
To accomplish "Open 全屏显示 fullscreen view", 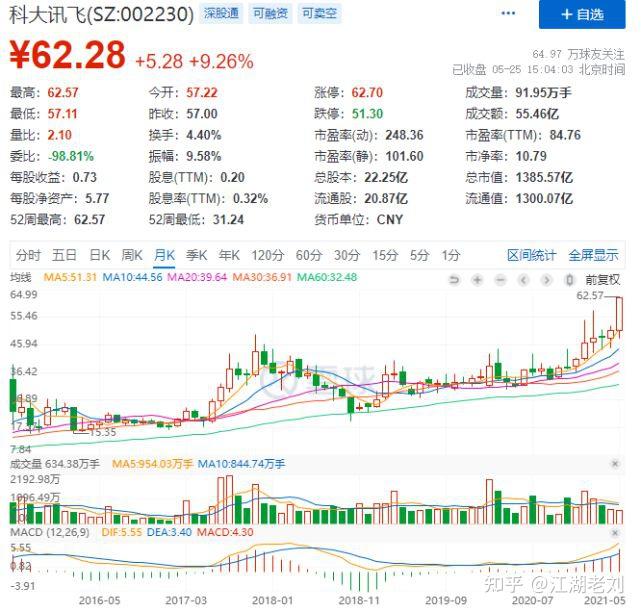I will (593, 256).
